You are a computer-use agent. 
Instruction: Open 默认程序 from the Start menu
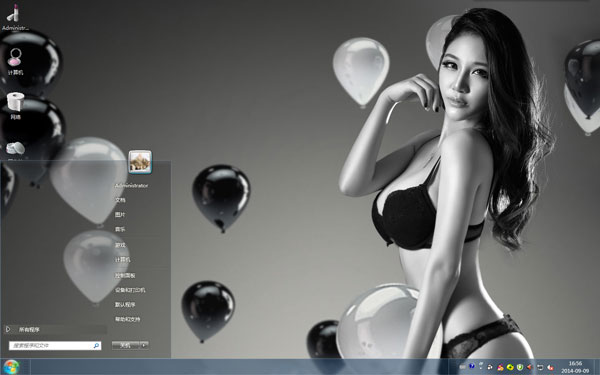[x=125, y=305]
